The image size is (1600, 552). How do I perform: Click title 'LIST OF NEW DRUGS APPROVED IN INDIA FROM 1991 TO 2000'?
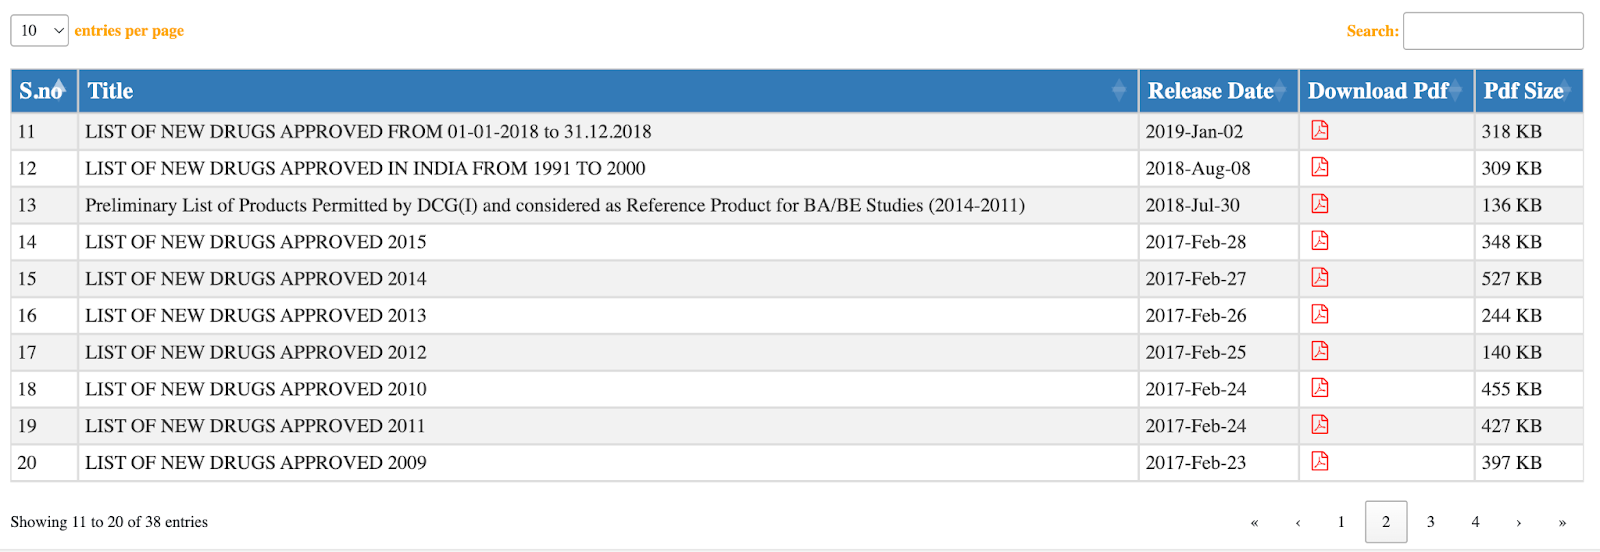coord(365,169)
